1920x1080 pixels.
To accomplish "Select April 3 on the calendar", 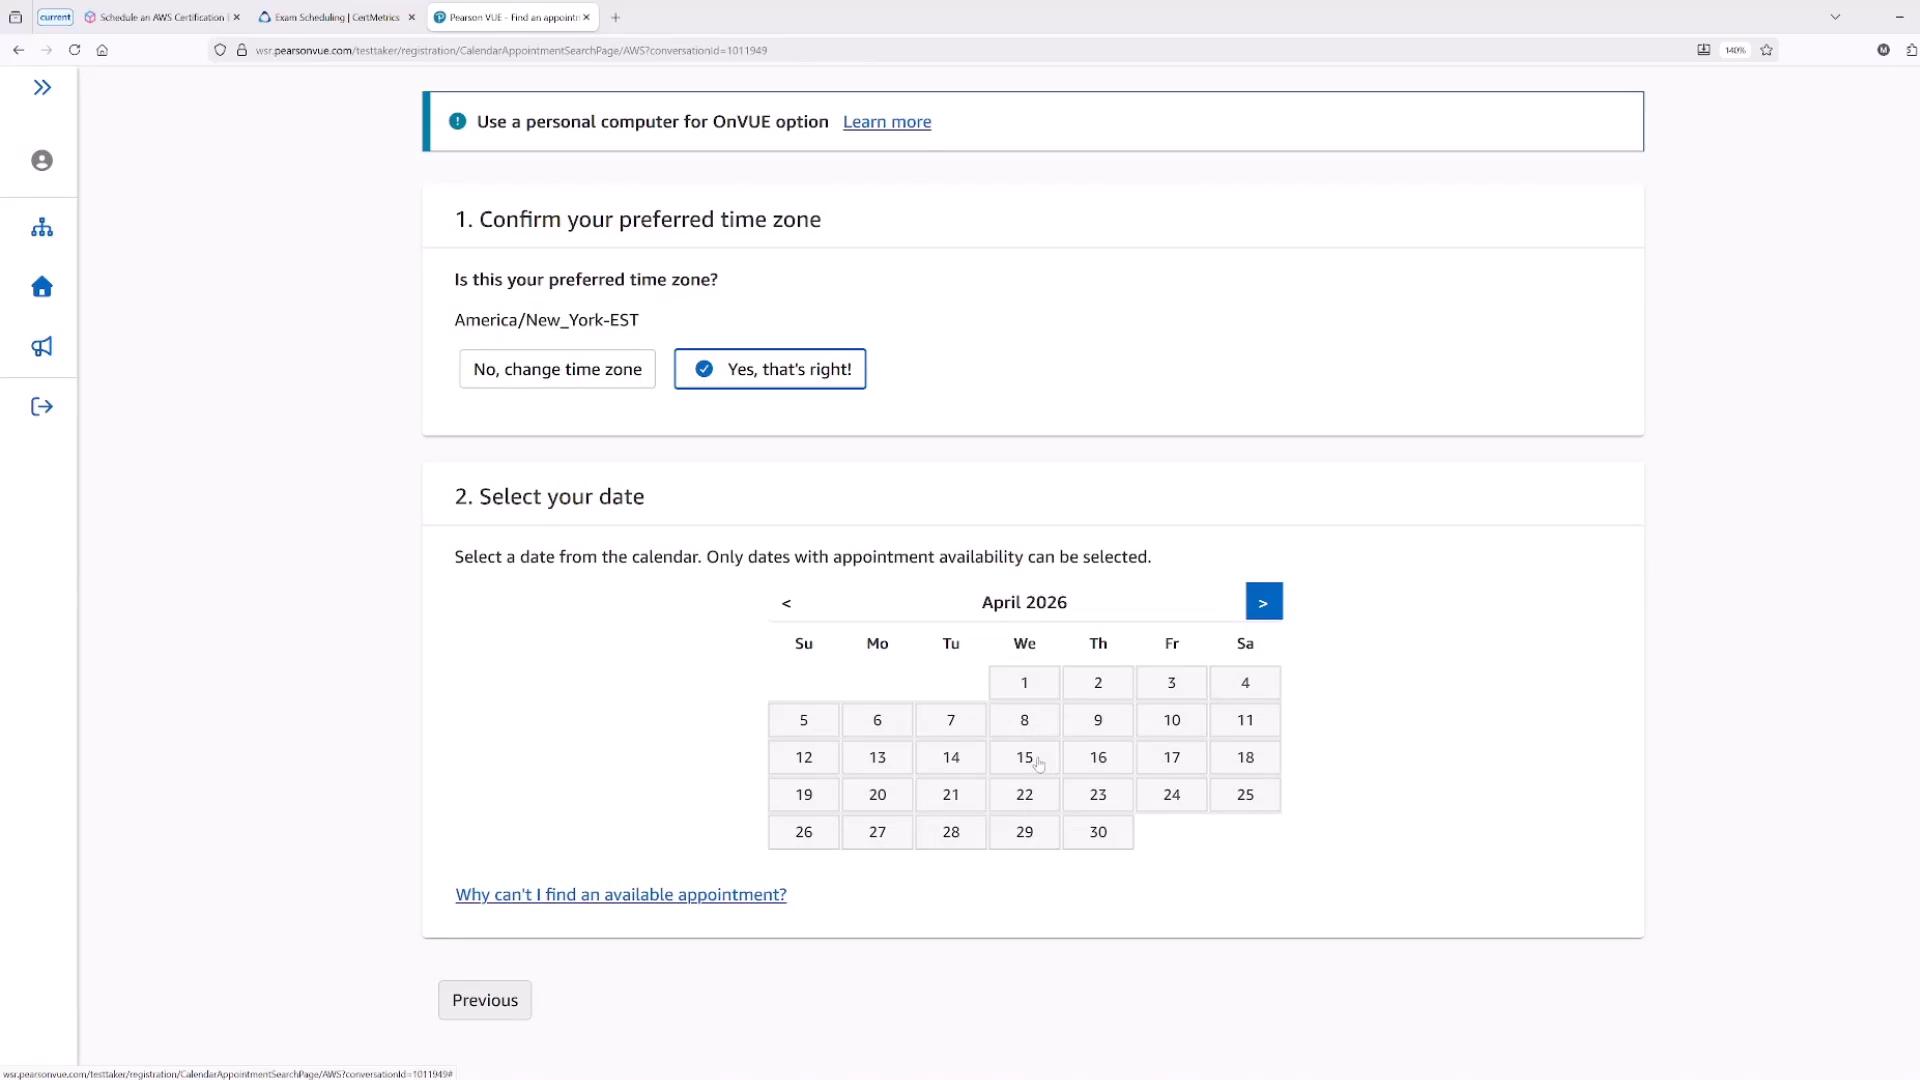I will pyautogui.click(x=1172, y=683).
